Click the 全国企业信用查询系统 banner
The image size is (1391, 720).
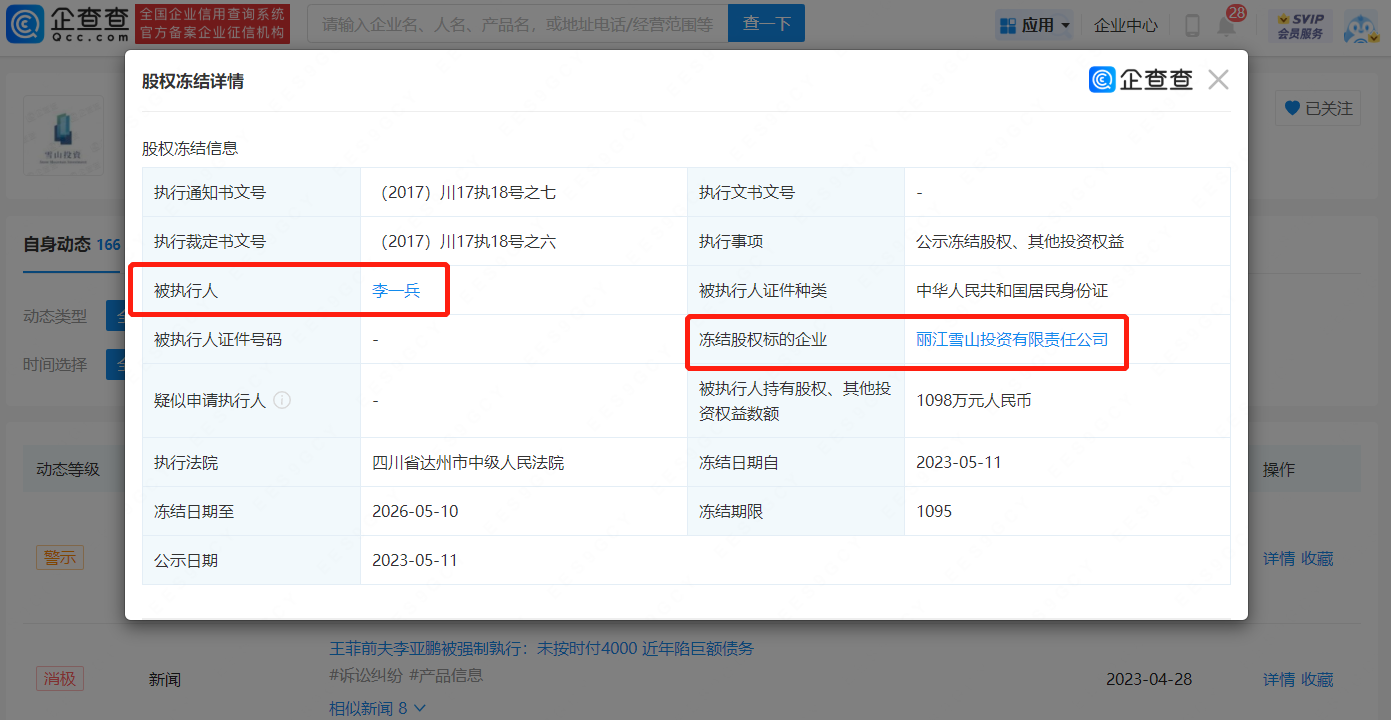pyautogui.click(x=212, y=24)
